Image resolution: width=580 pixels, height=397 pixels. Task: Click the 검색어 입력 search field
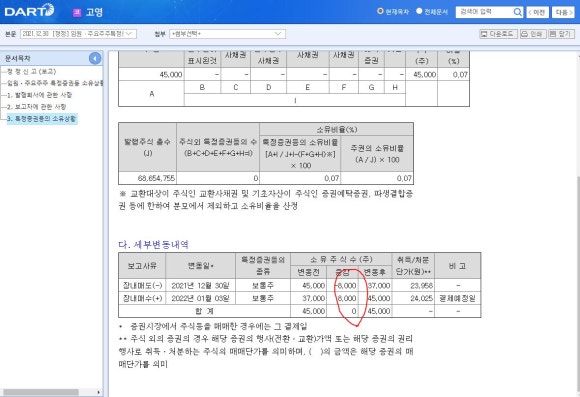(485, 12)
